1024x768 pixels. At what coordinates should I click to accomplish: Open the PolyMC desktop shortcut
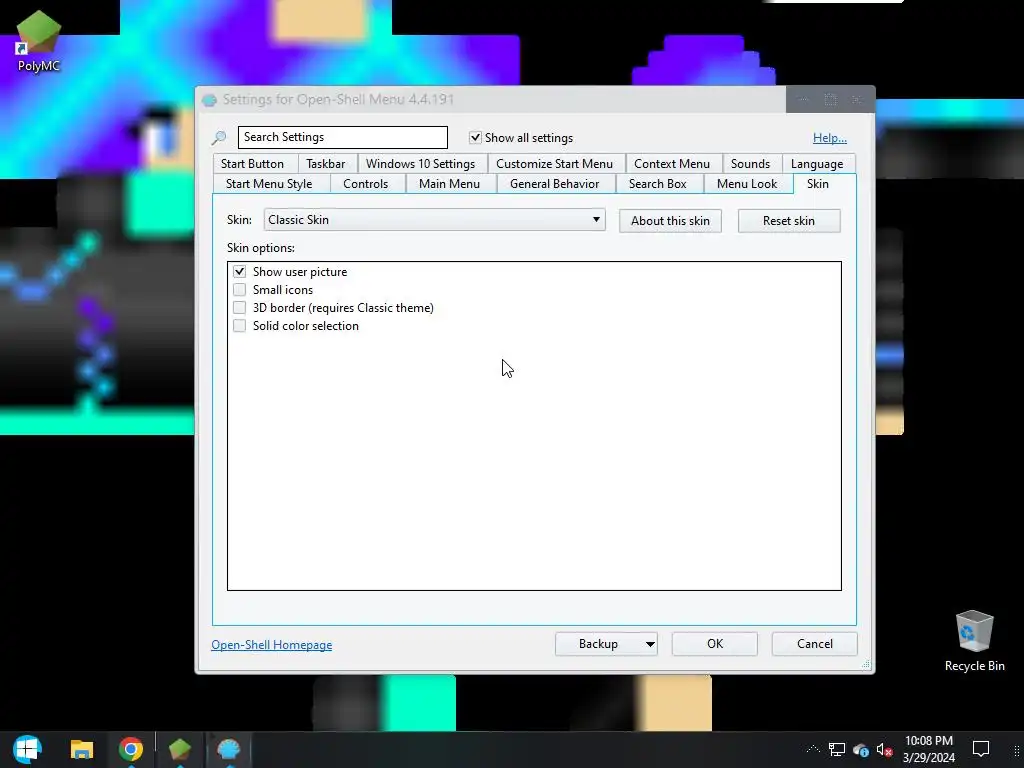(39, 40)
